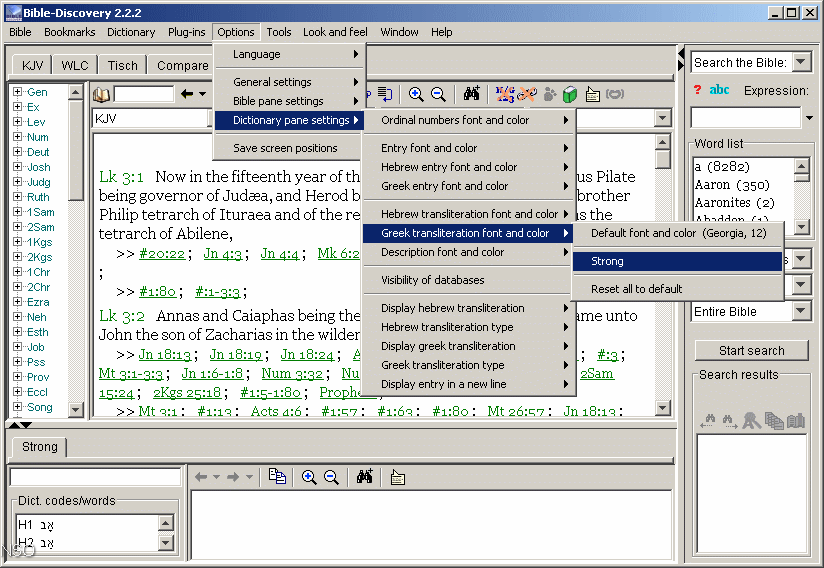Zoom in on the Bible pane text
This screenshot has height=568, width=824.
point(416,94)
